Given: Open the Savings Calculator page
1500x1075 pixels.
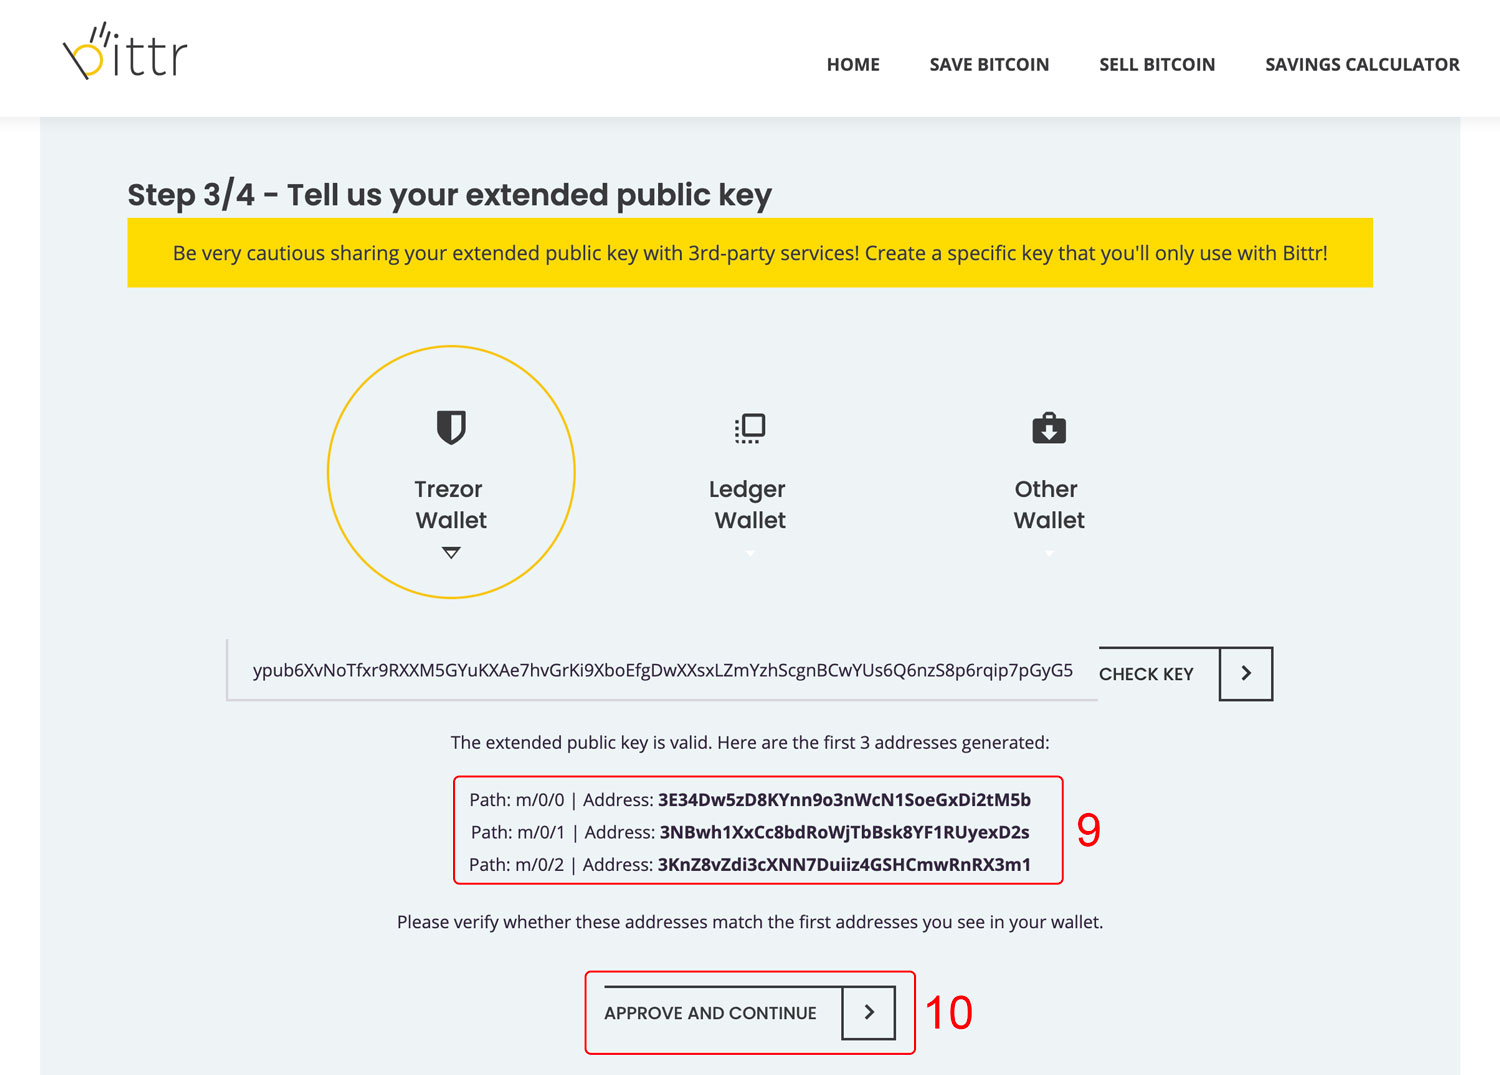Looking at the screenshot, I should coord(1362,65).
